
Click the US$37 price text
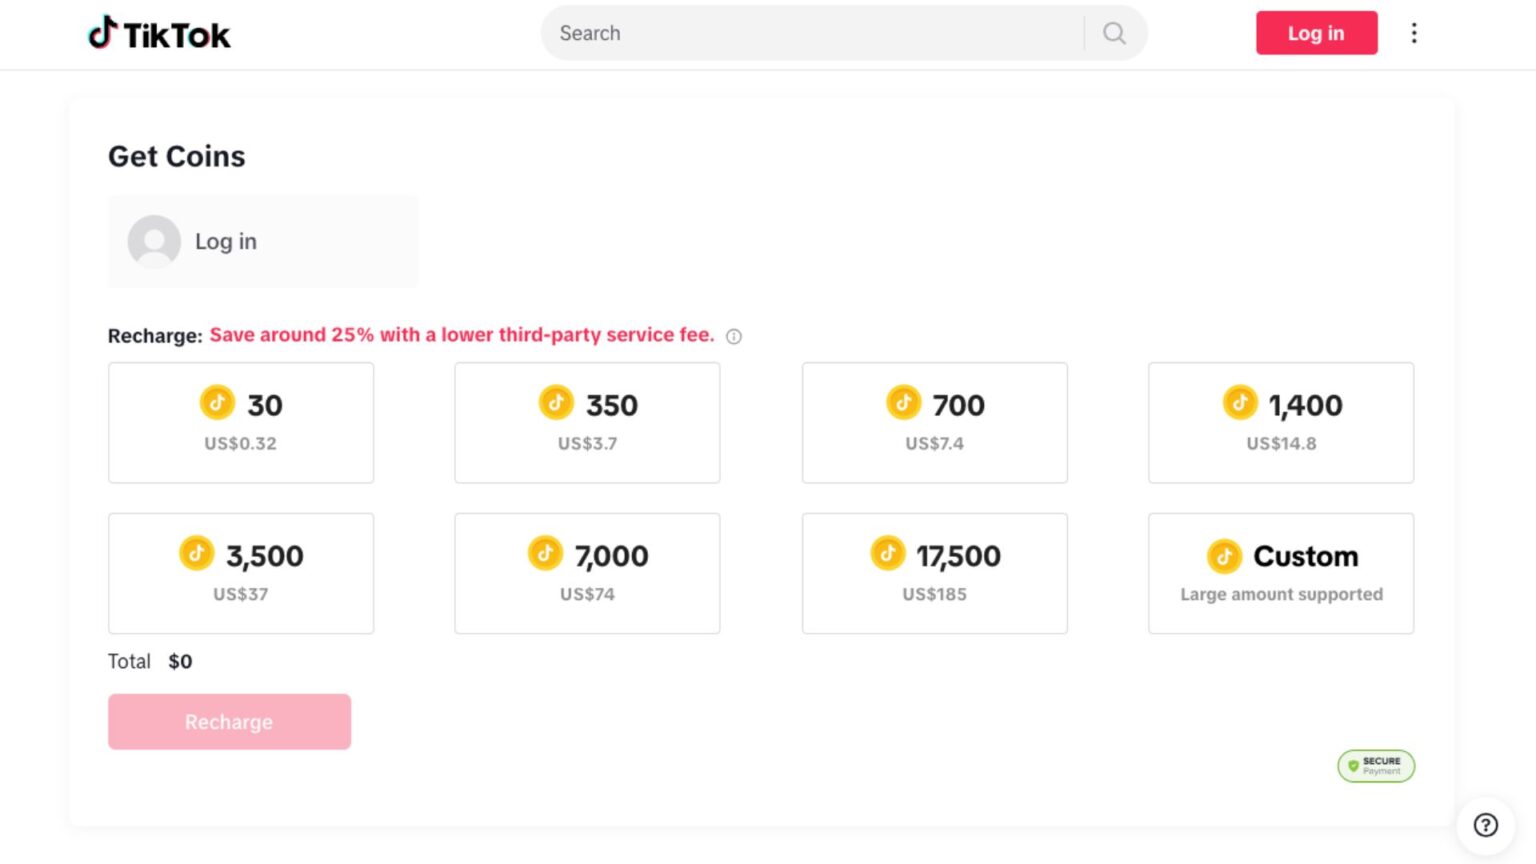point(240,594)
